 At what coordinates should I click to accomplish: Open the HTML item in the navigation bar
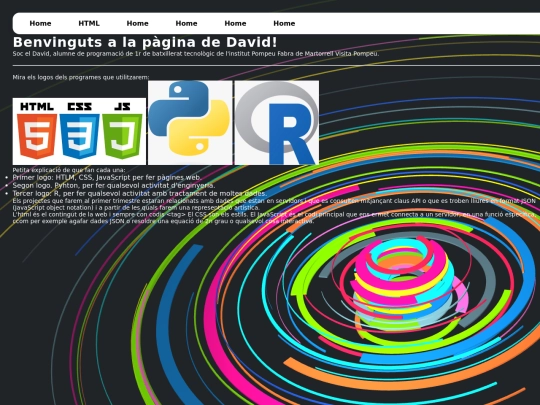click(x=89, y=23)
